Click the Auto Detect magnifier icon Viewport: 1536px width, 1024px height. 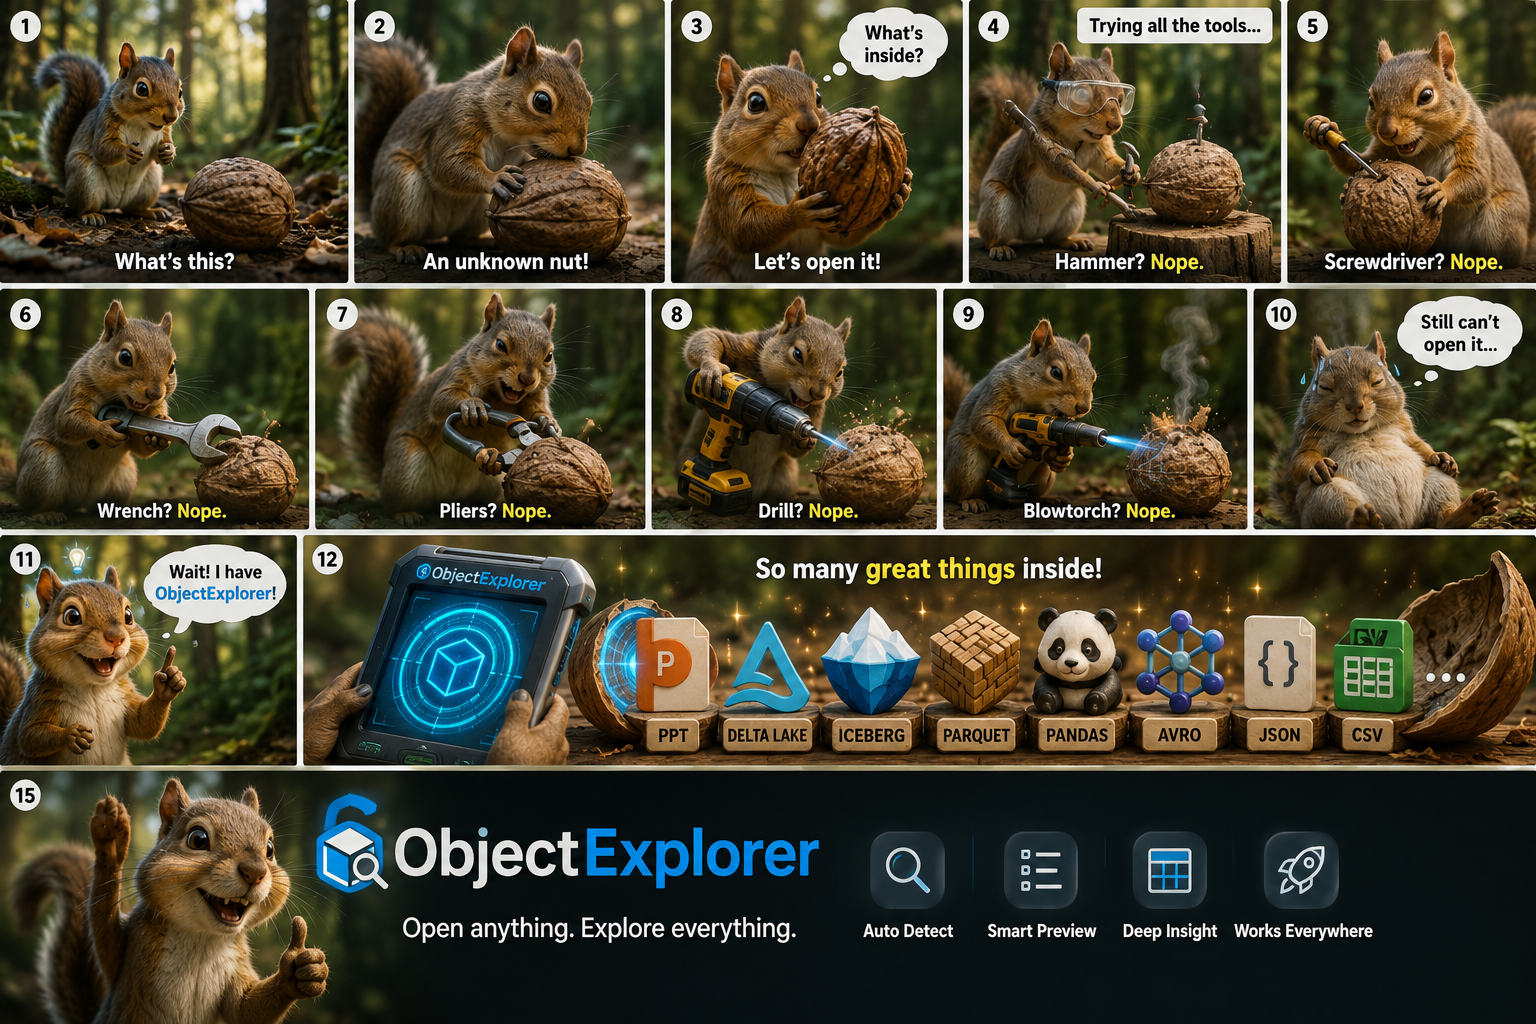907,870
